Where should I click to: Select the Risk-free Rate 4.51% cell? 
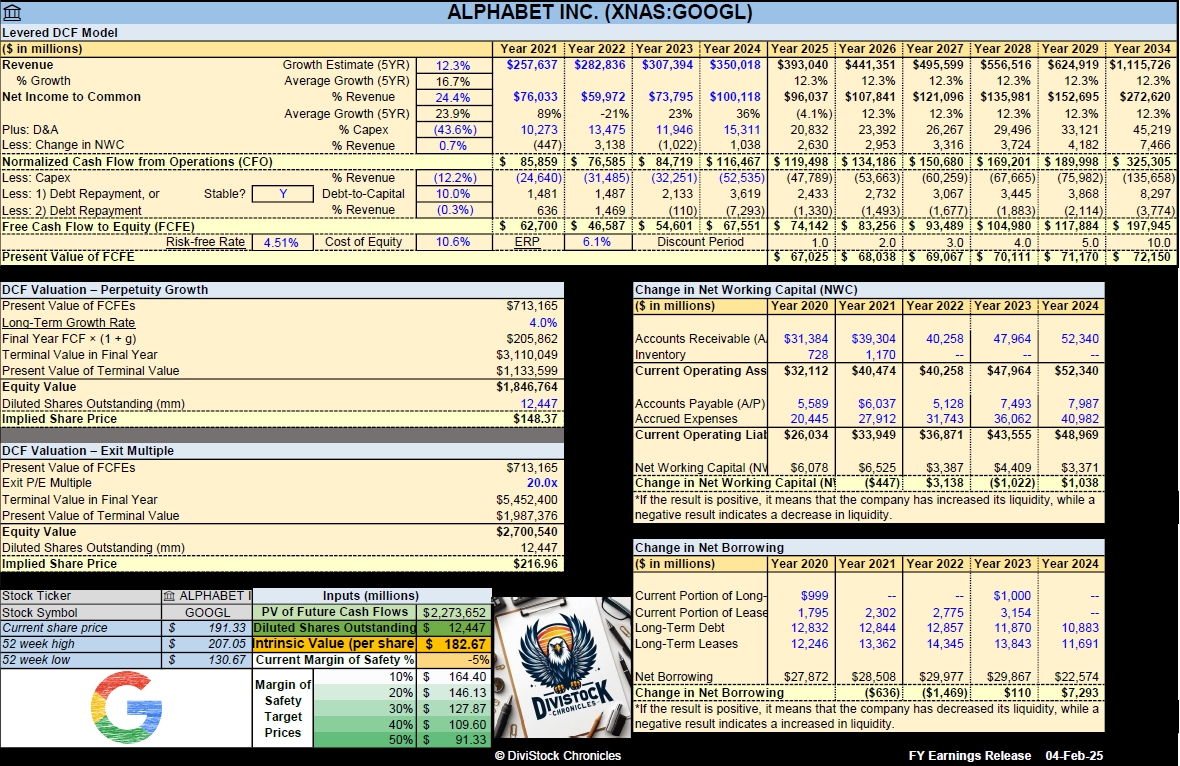(x=281, y=242)
